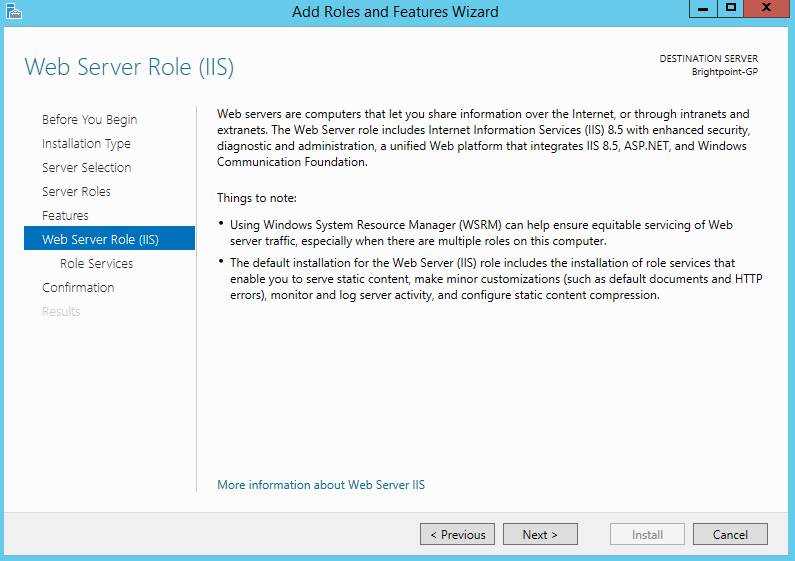
Task: Click the Add Roles and Features Wizard title
Action: click(394, 12)
